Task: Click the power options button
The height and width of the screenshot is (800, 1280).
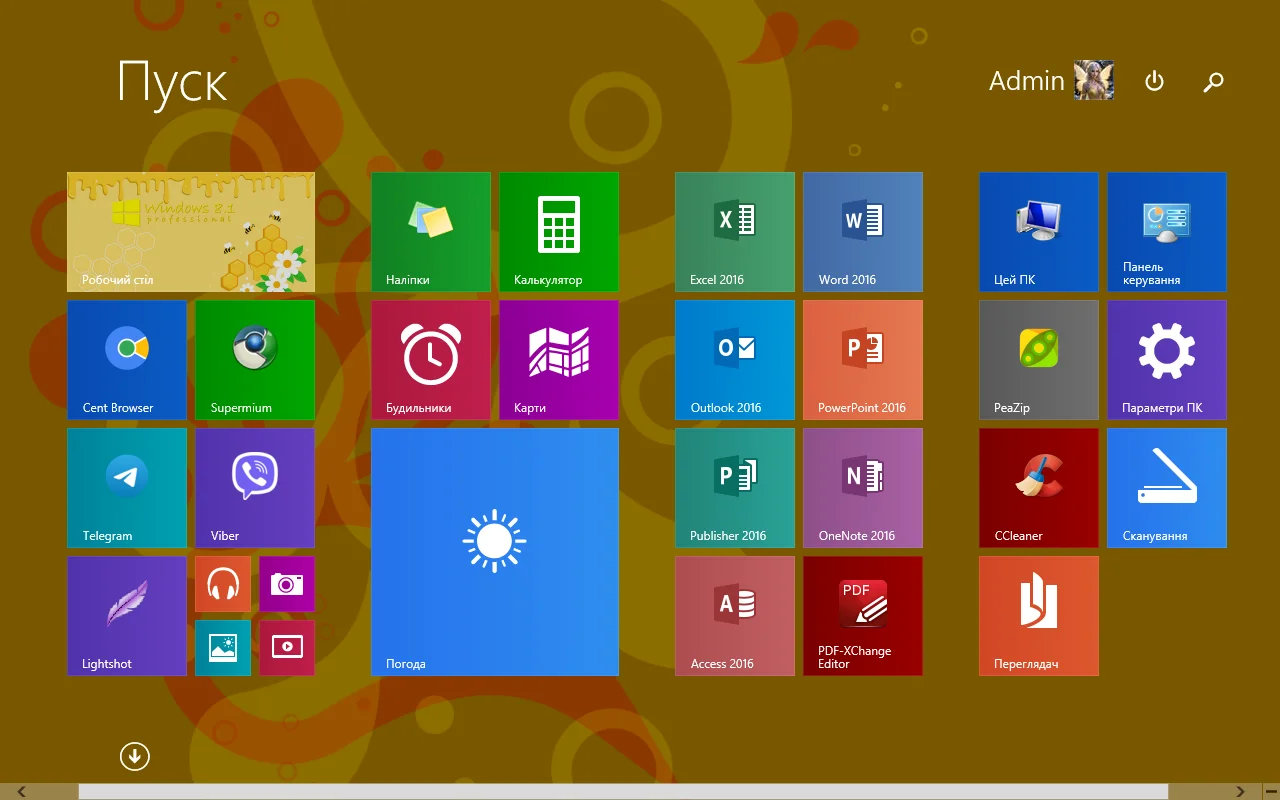Action: (x=1154, y=81)
